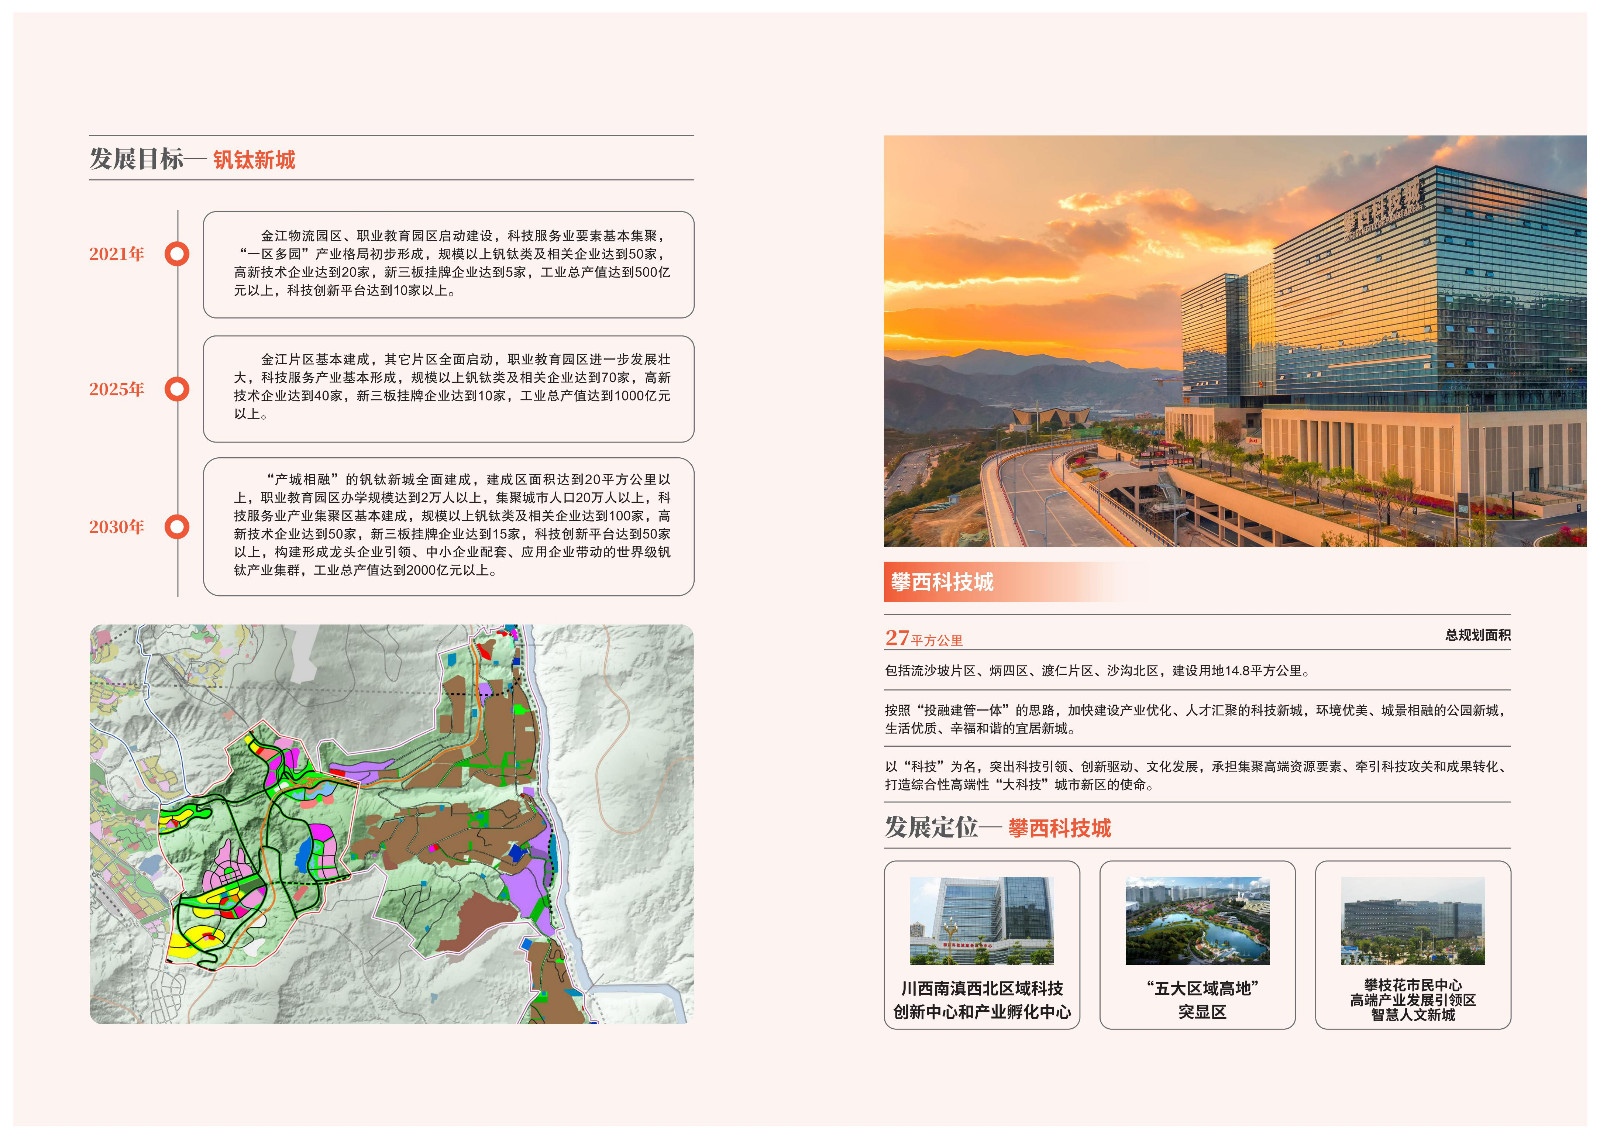The width and height of the screenshot is (1600, 1139).
Task: Select the caption 突显区
Action: [x=1202, y=1012]
